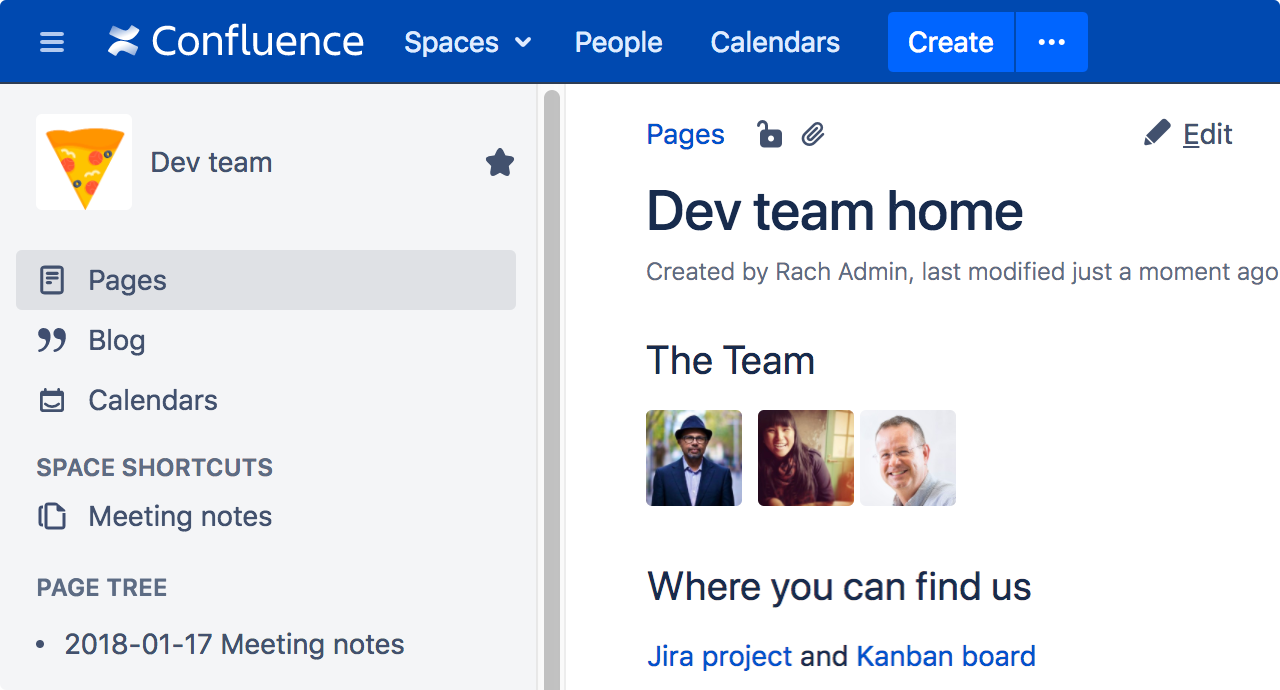Go to People in the top navigation

tap(618, 42)
